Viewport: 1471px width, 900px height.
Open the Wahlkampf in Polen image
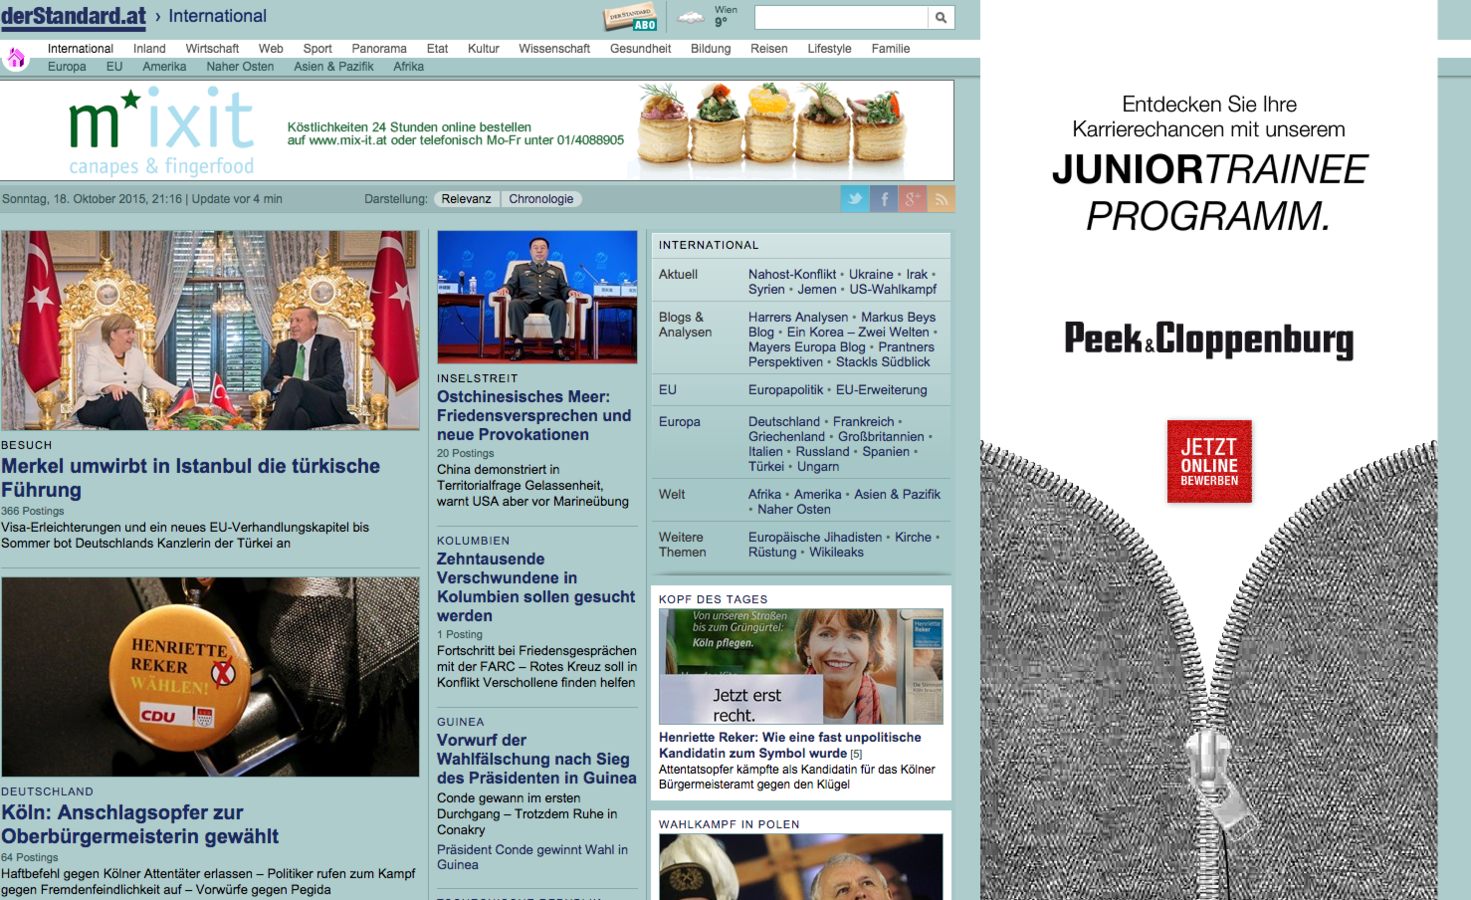801,866
